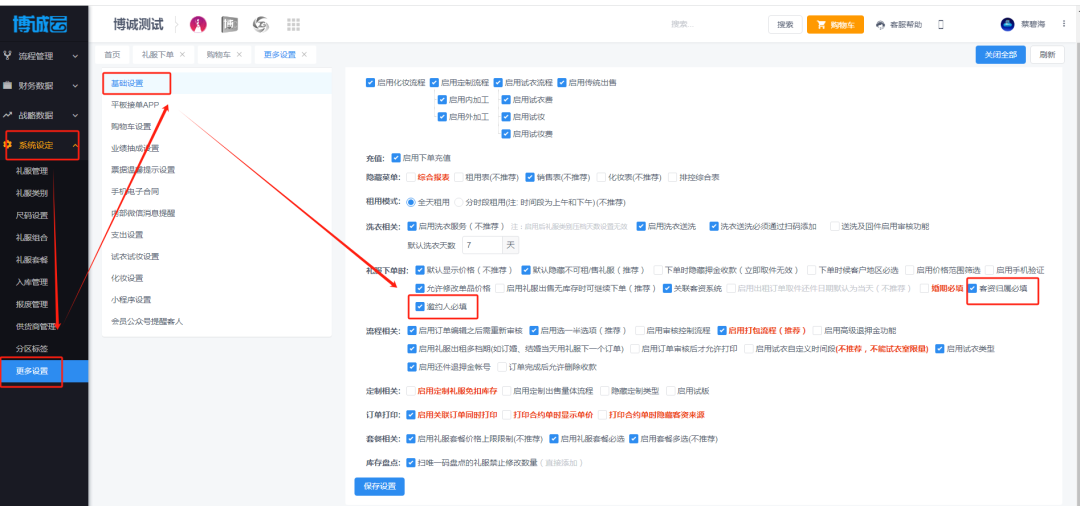Click 保存设置 button
This screenshot has height=506, width=1080.
pos(380,486)
